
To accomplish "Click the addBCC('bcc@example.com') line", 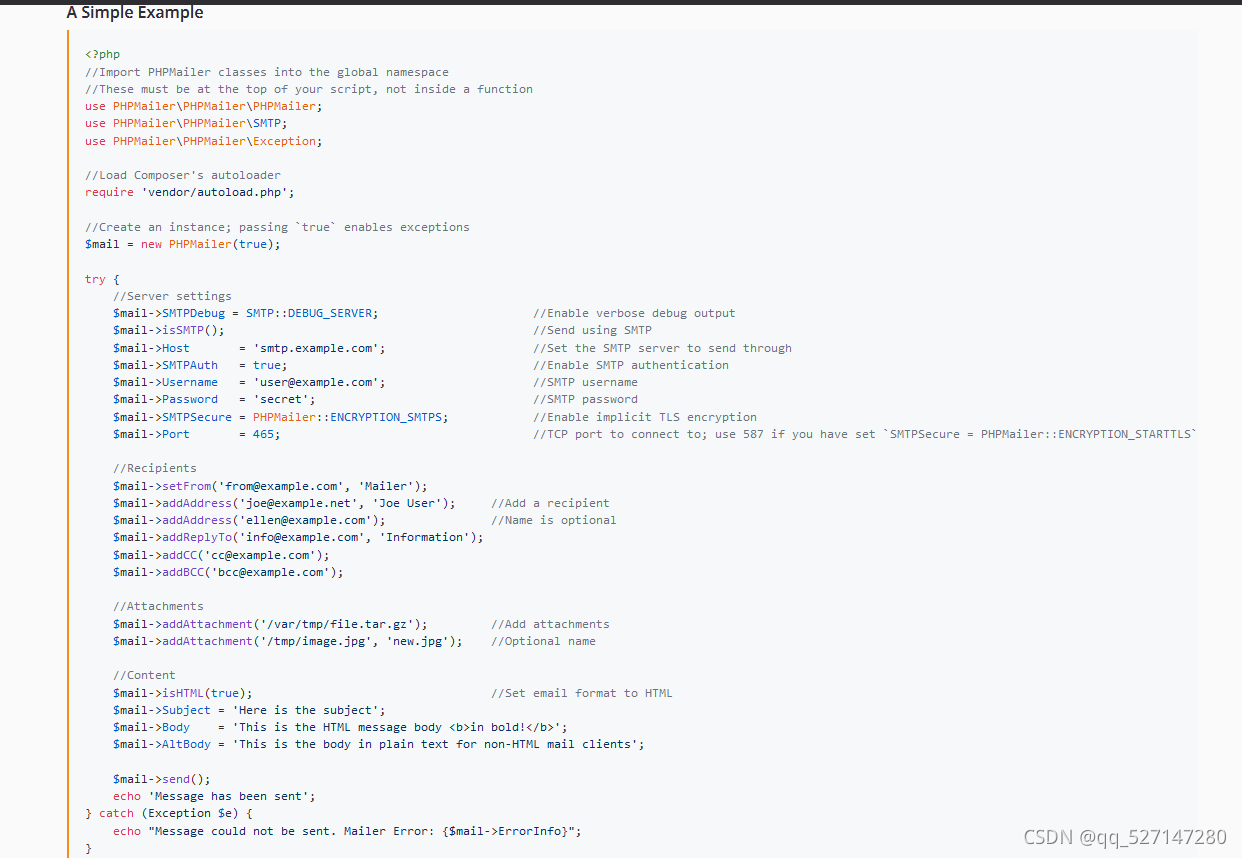I will [228, 572].
